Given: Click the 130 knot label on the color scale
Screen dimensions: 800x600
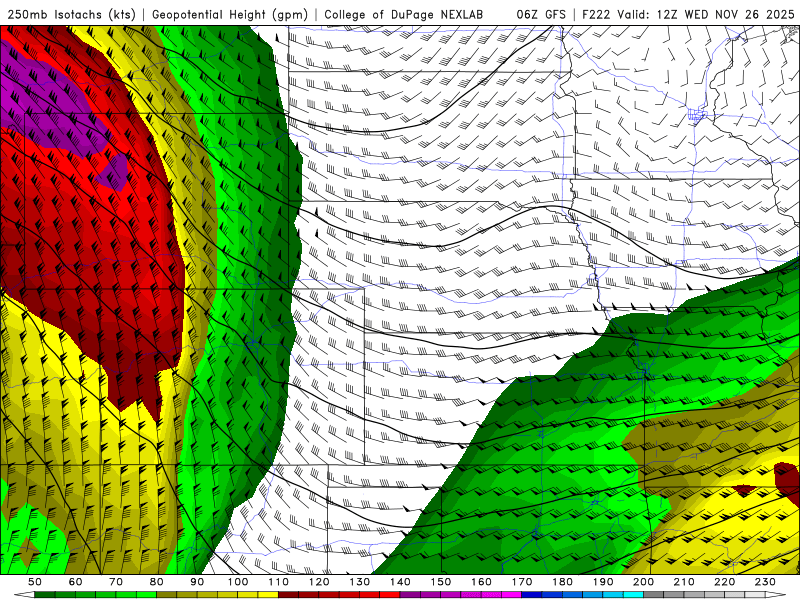Looking at the screenshot, I should tap(360, 582).
